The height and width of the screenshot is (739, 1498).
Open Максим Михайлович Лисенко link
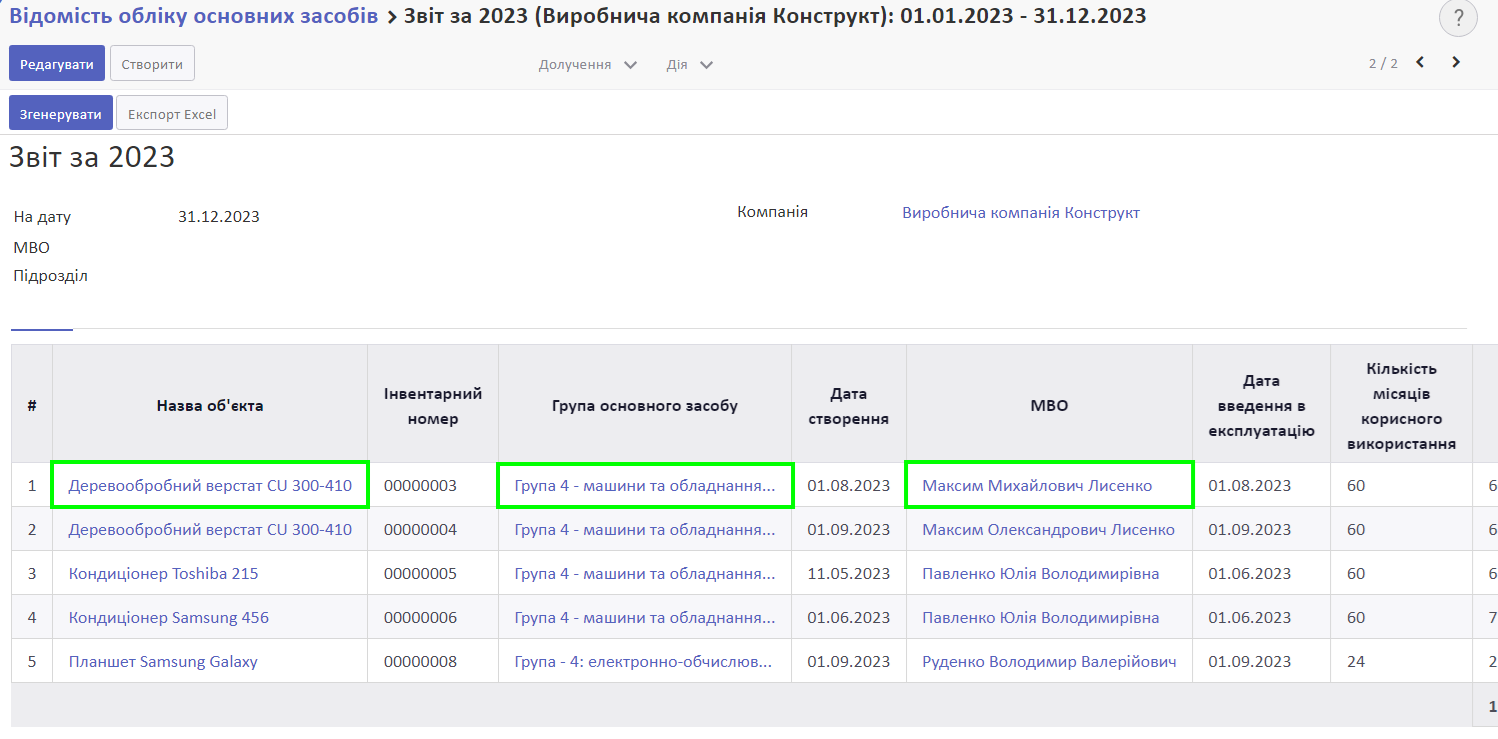click(x=1037, y=486)
